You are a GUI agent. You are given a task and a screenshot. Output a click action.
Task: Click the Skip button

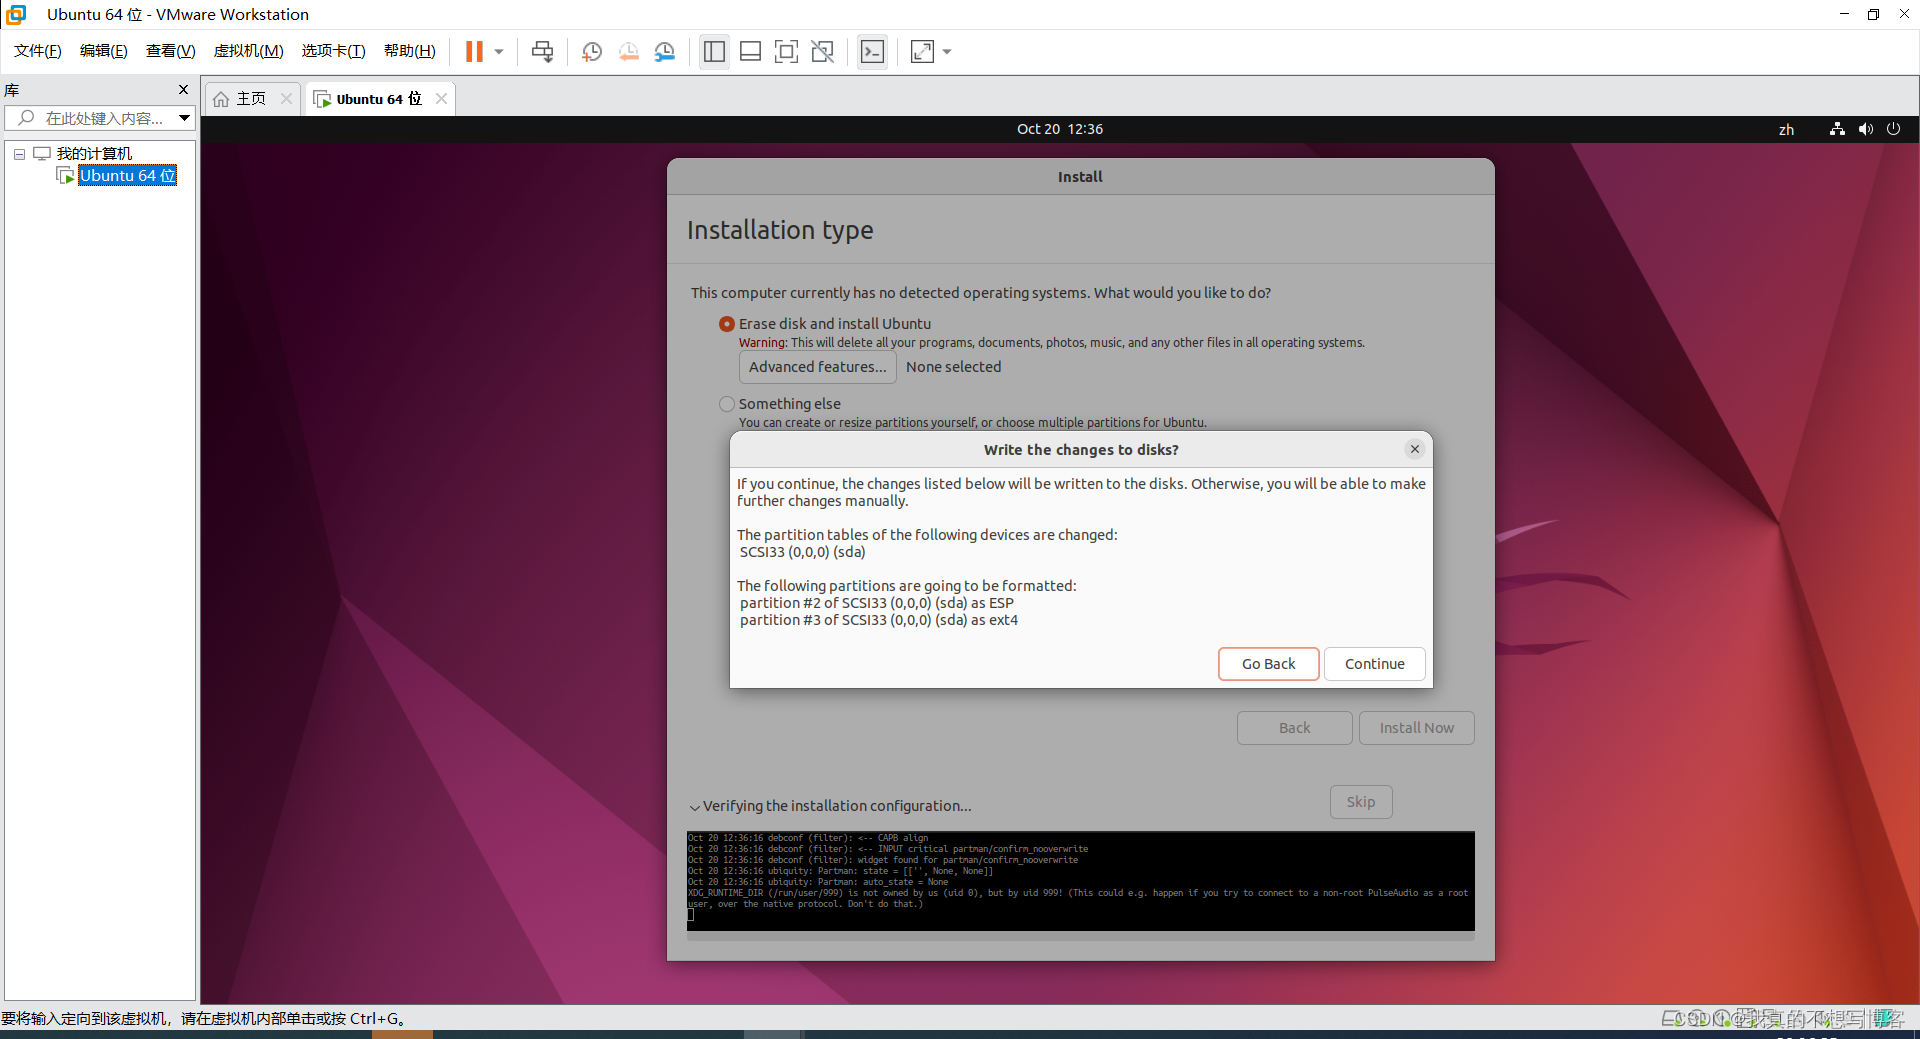(x=1361, y=802)
